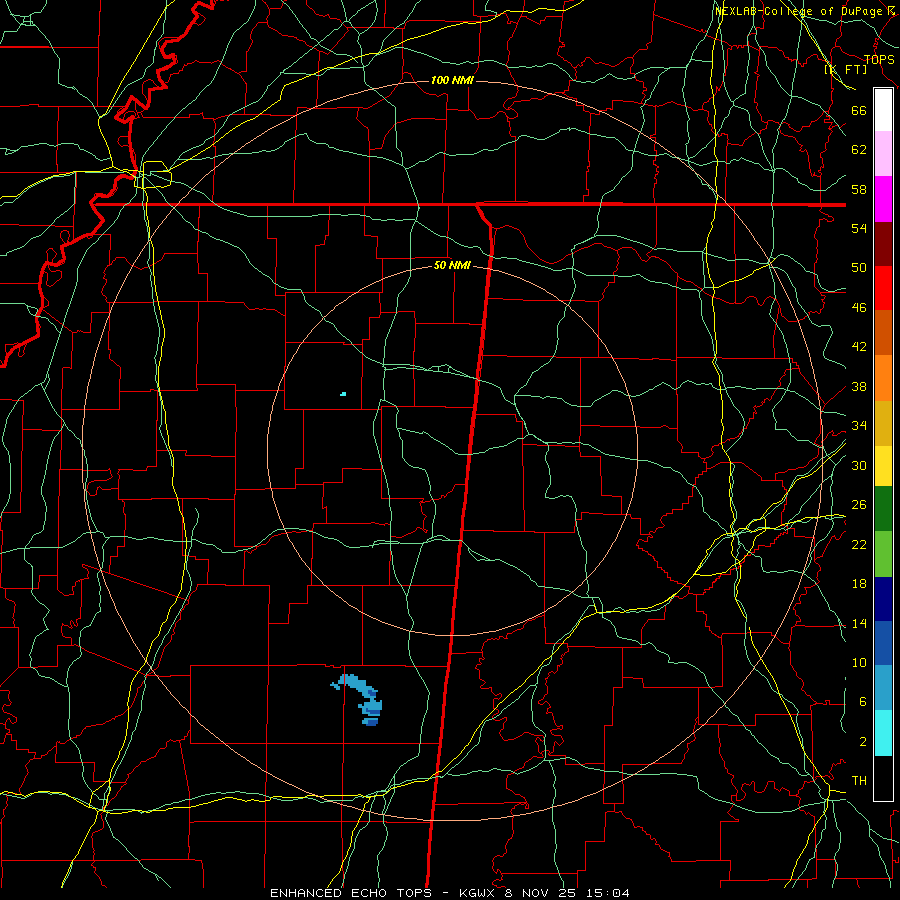900x900 pixels.
Task: Click the '14' legend value
Action: pos(859,623)
